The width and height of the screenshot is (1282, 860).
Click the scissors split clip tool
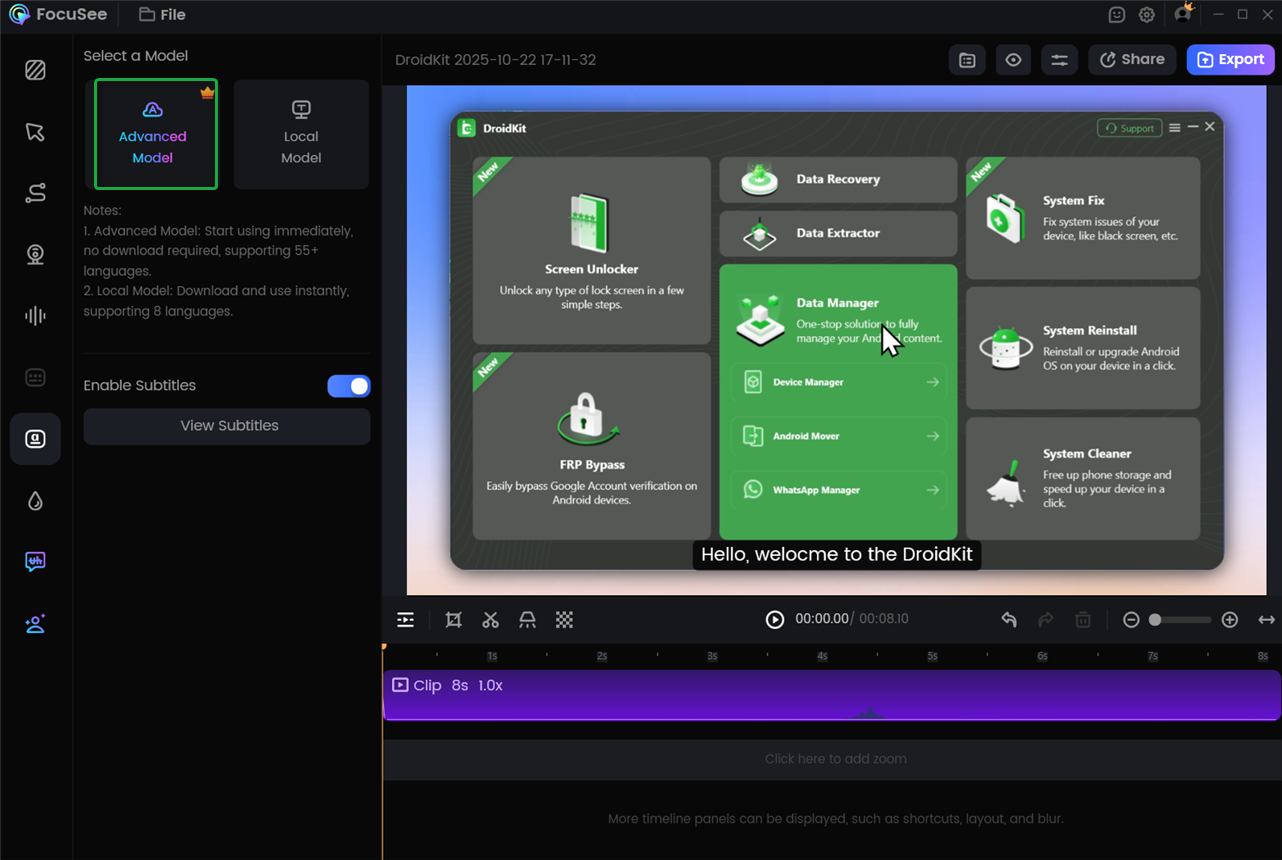[x=490, y=620]
